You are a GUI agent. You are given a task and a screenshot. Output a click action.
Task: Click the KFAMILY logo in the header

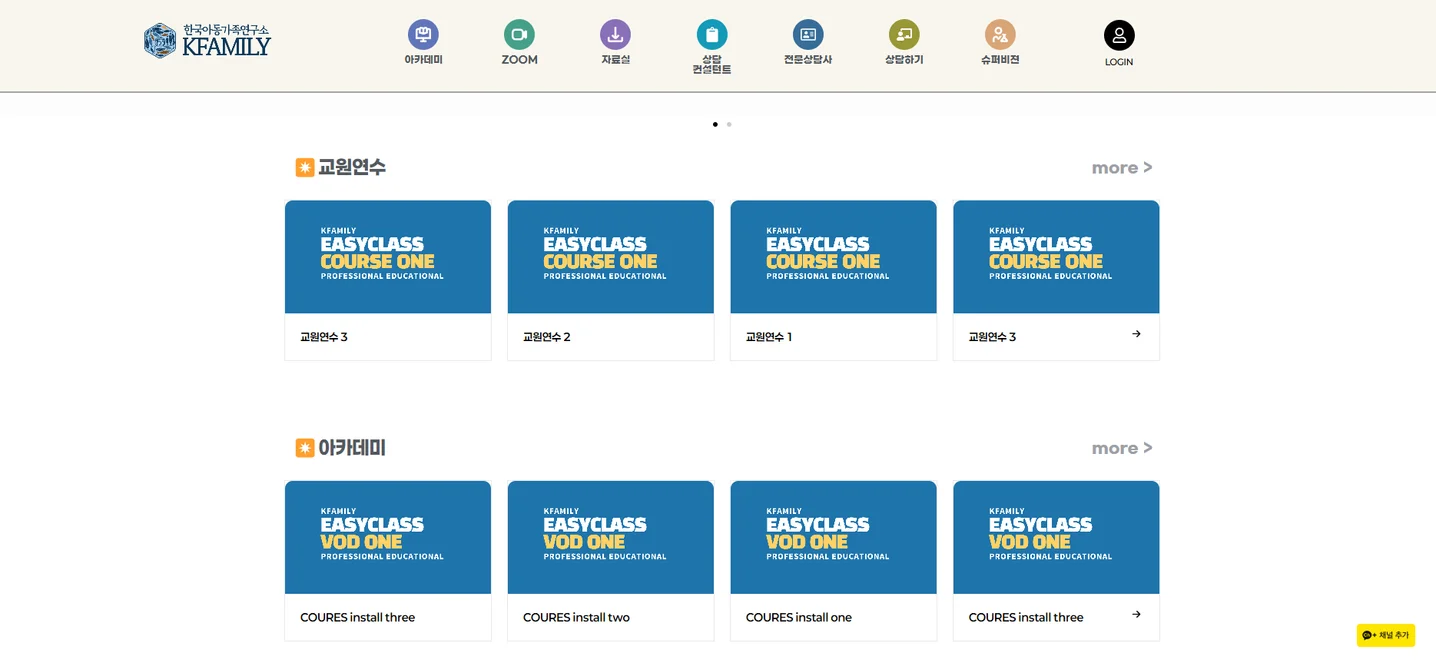tap(207, 40)
